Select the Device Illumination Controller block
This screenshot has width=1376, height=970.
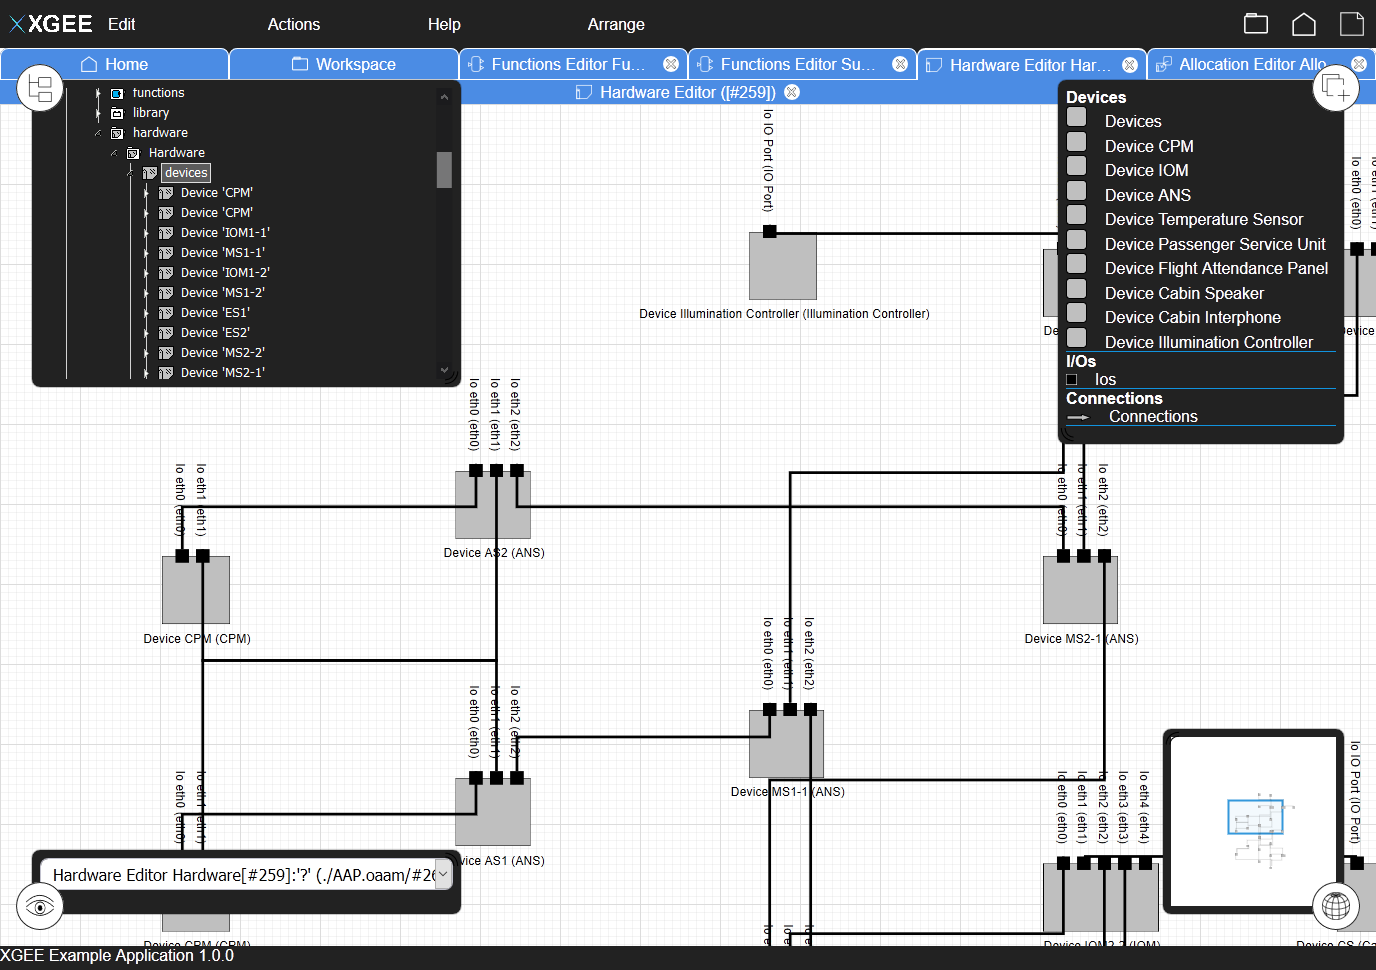click(783, 266)
